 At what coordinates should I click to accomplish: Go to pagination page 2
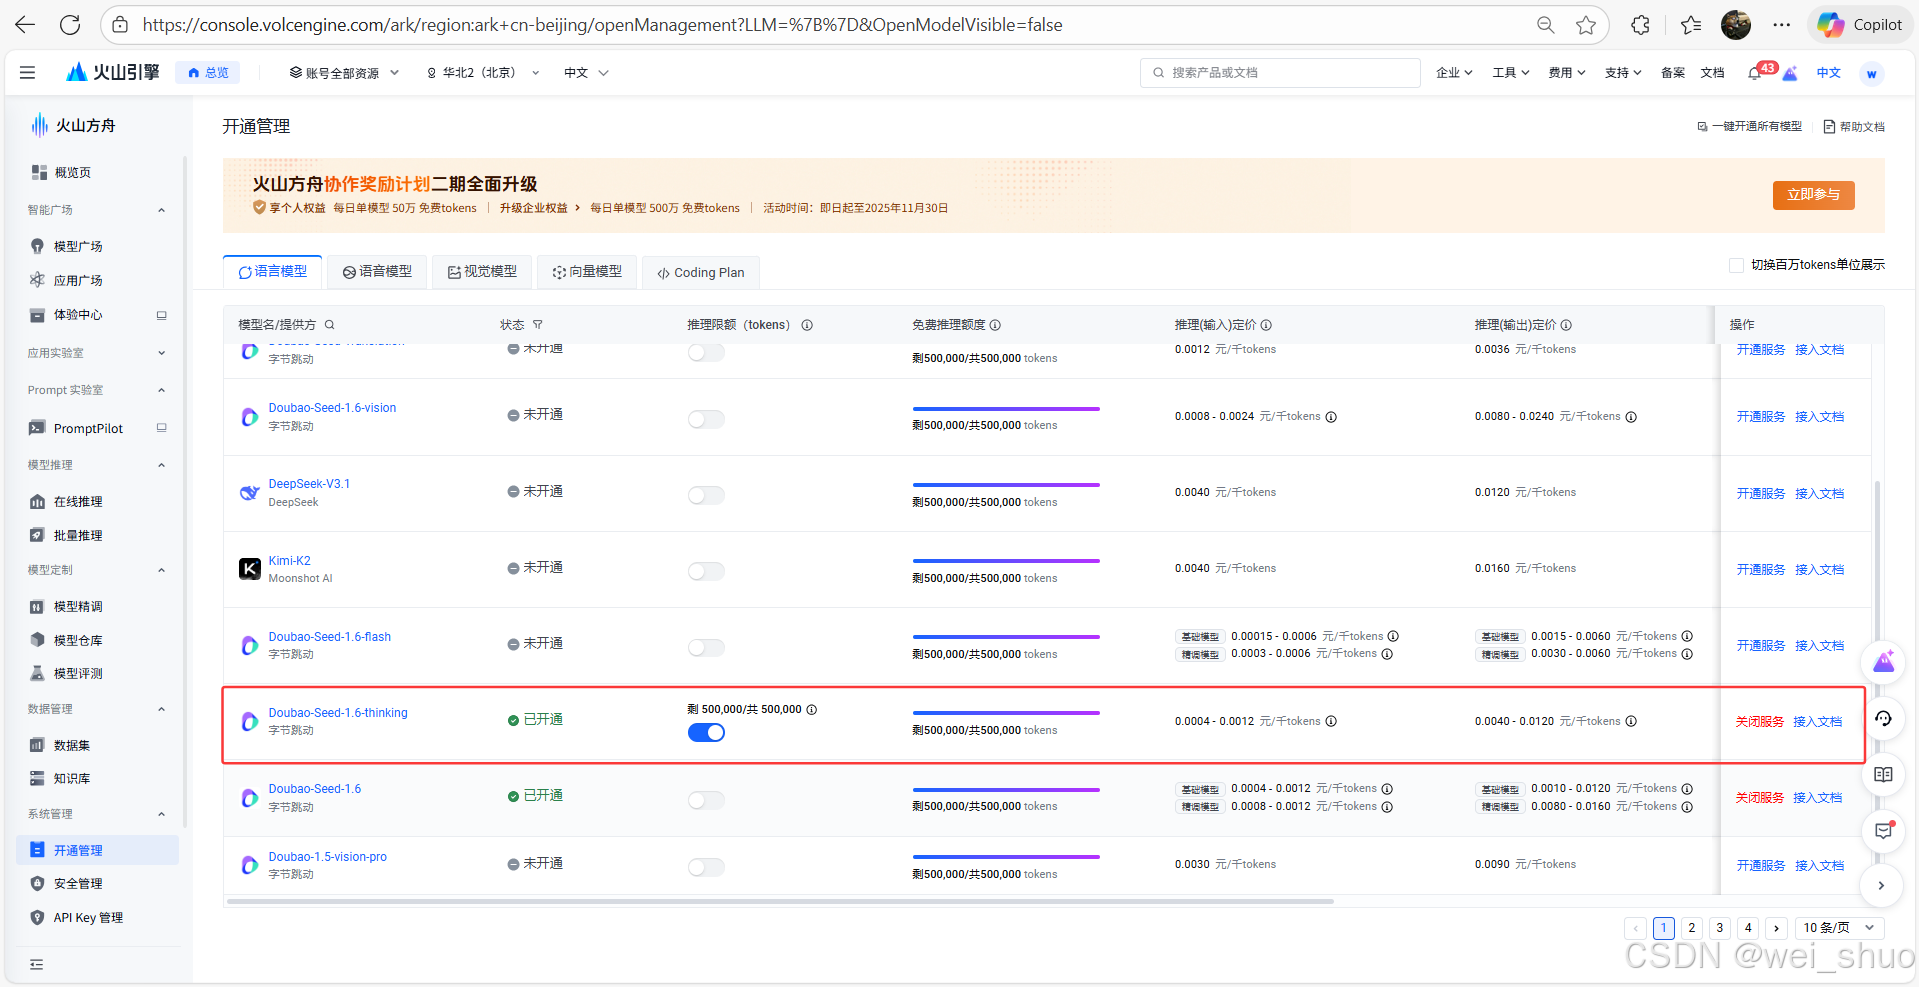1692,928
